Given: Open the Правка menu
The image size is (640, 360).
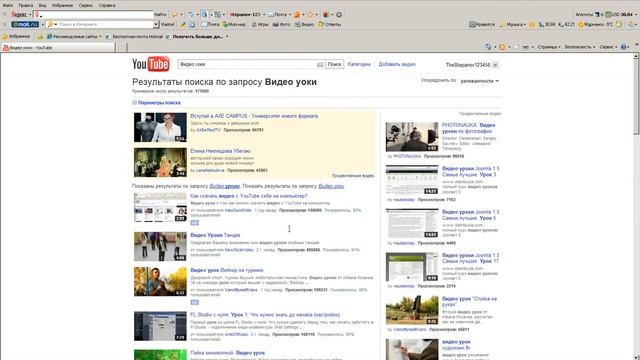Looking at the screenshot, I should point(26,5).
